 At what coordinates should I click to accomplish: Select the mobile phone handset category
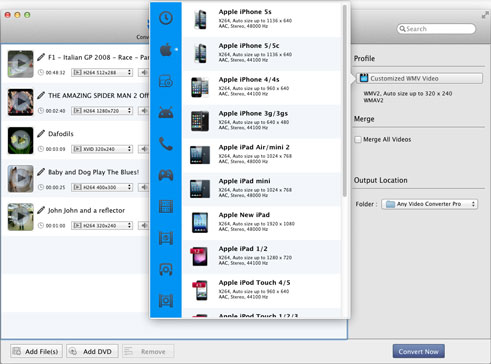tap(166, 144)
